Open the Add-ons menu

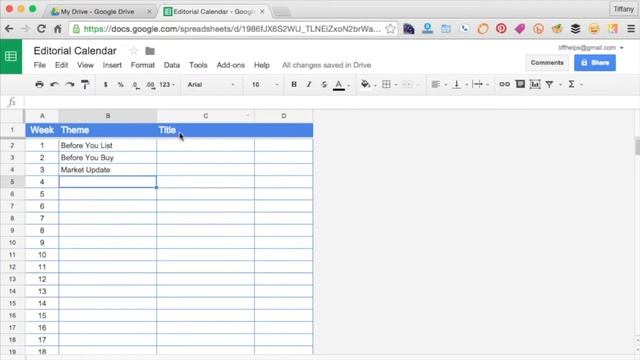pos(231,65)
